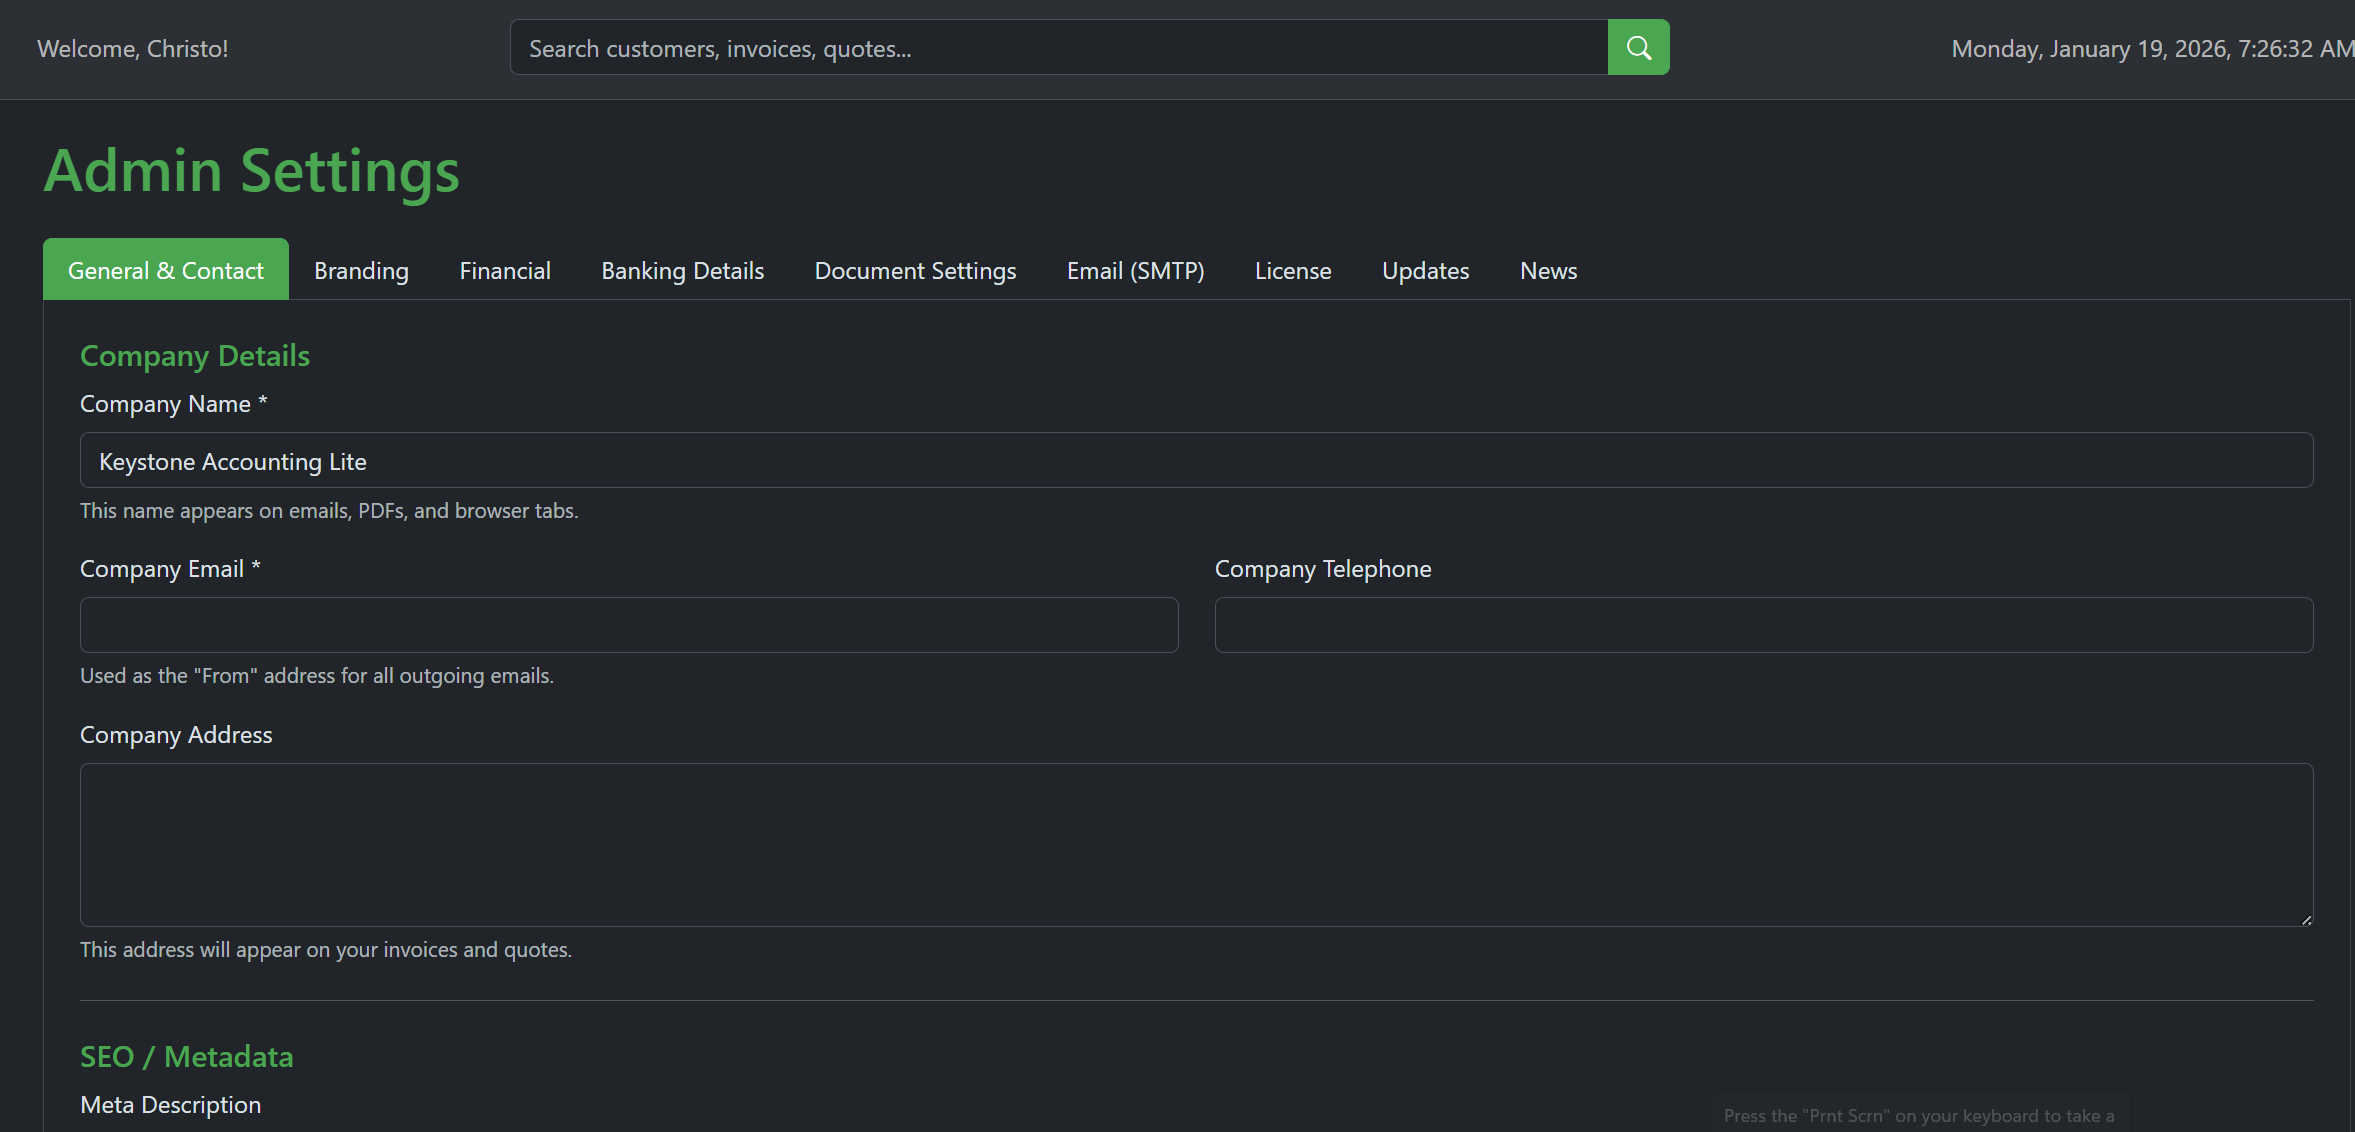Switch to the Email (SMTP) tab

click(x=1135, y=270)
